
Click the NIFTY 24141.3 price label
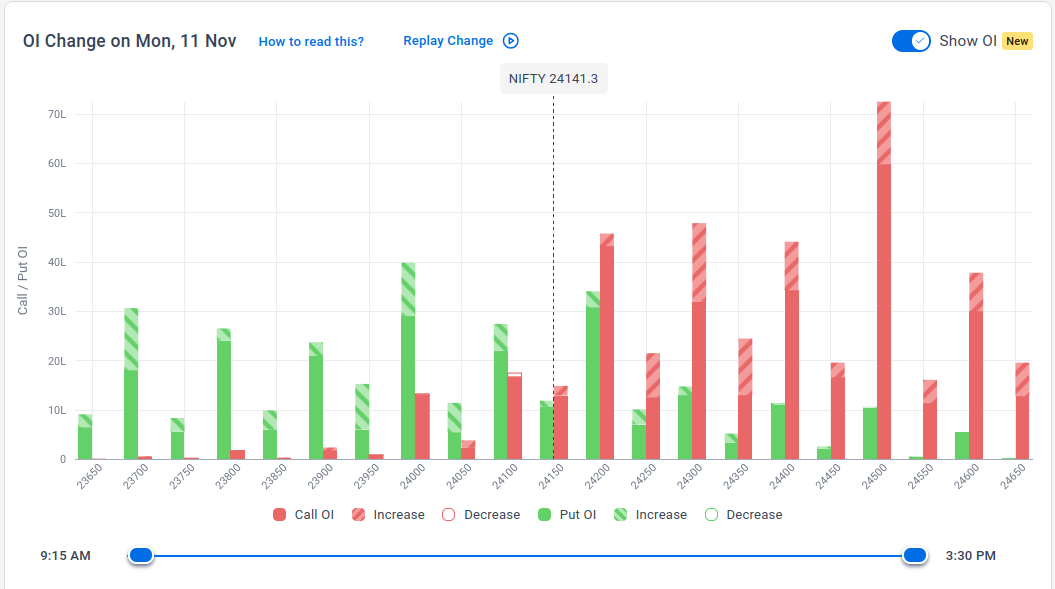click(x=553, y=79)
